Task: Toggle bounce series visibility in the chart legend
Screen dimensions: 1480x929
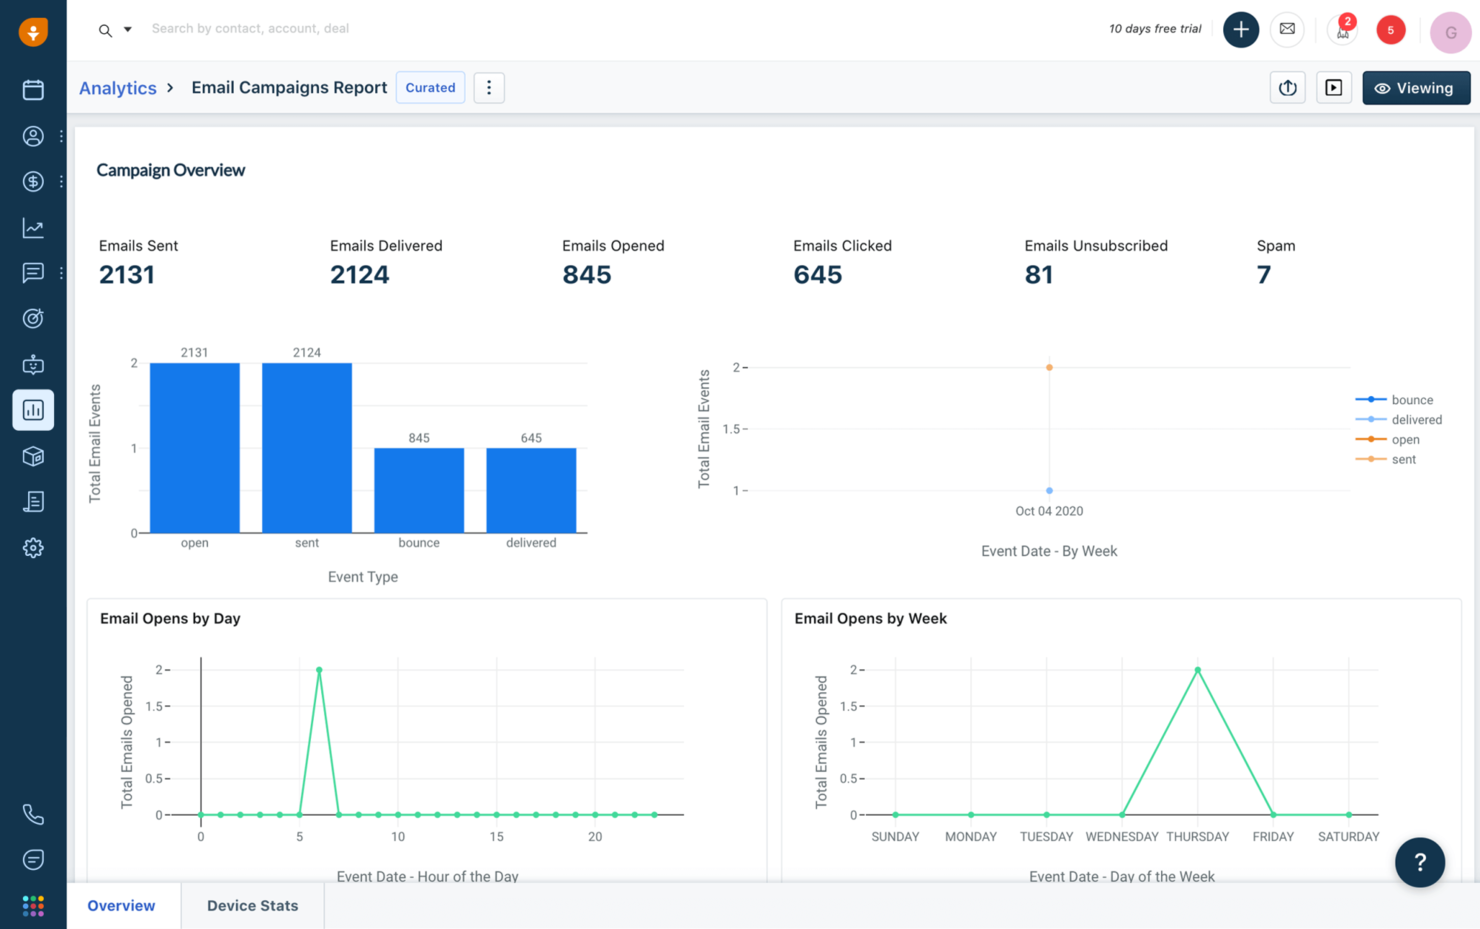Action: 1413,399
